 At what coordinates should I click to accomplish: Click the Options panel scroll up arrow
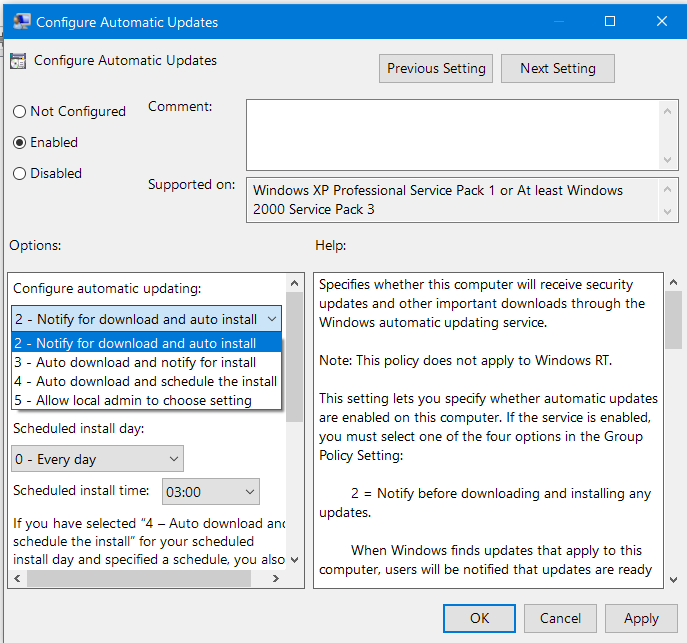click(295, 283)
